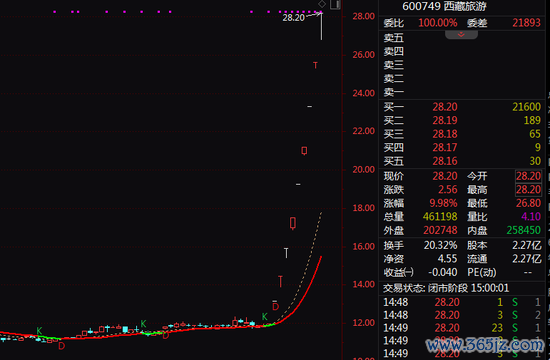Click the PE(动) label

pos(482,272)
